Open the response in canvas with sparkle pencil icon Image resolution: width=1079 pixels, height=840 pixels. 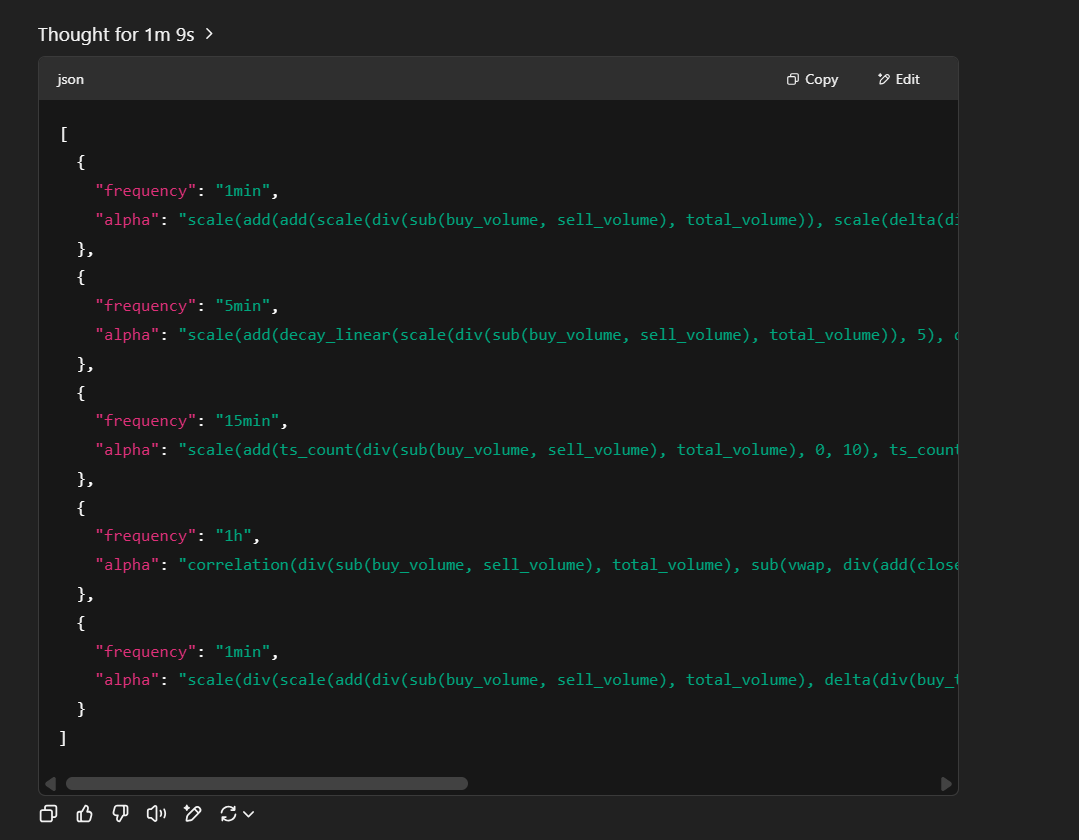(193, 814)
